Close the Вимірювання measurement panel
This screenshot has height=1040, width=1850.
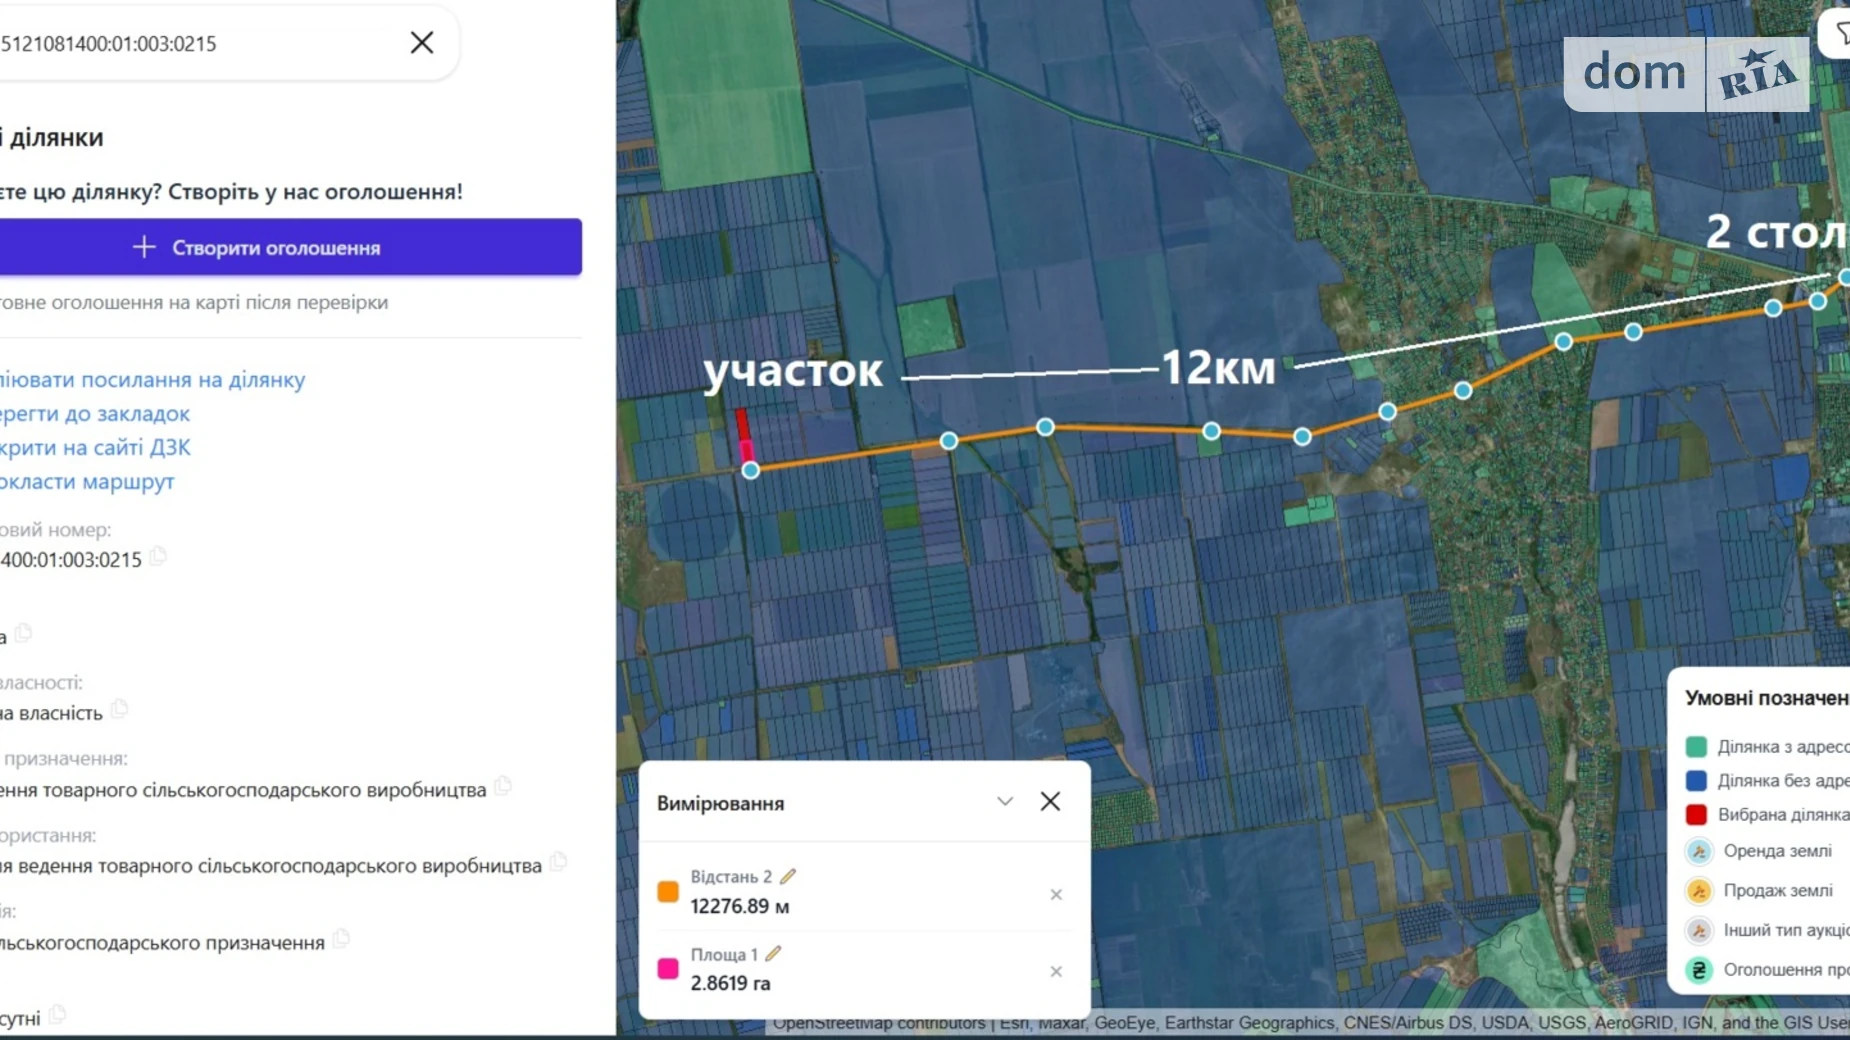click(x=1050, y=802)
